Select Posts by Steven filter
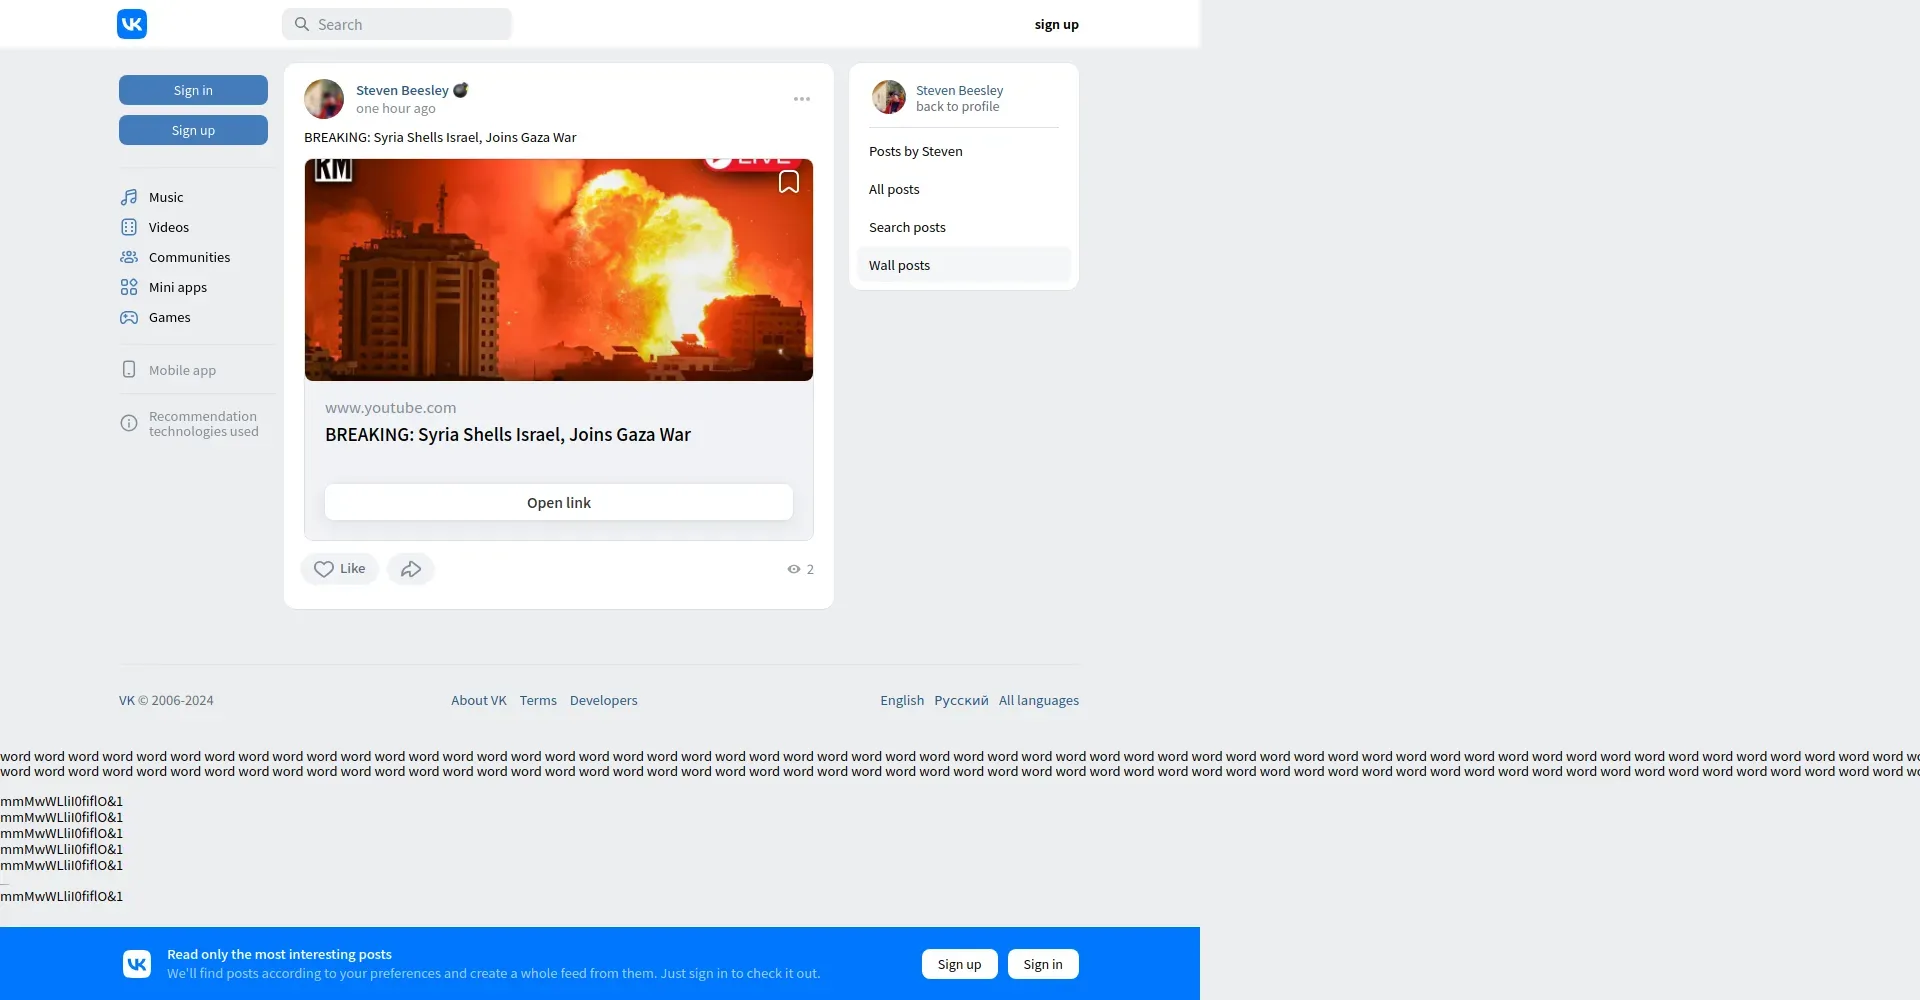Screen dimensions: 1920x1000 [x=964, y=151]
